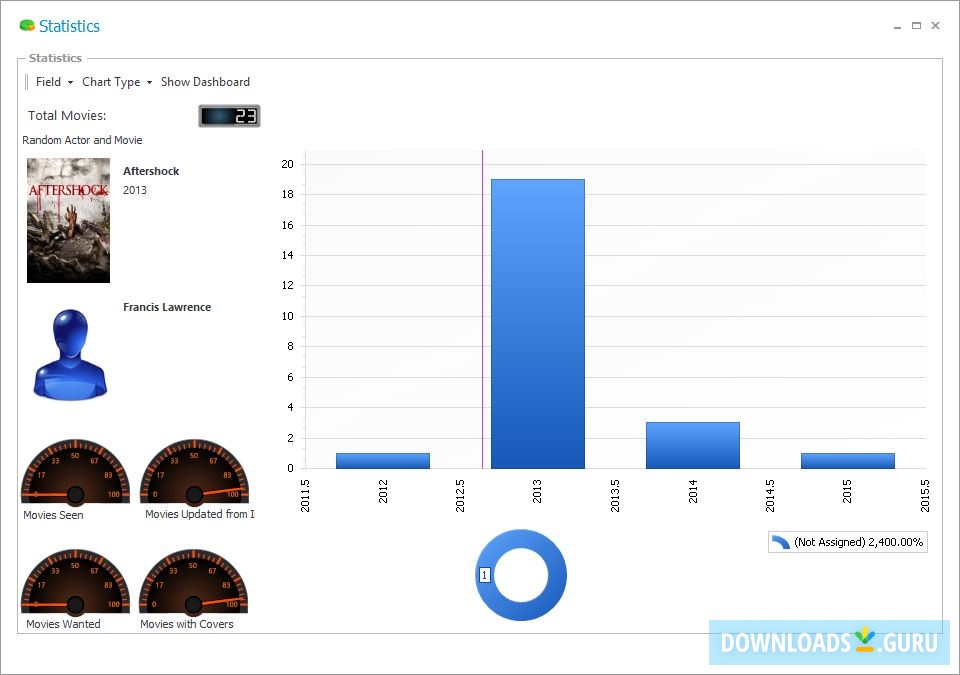
Task: Click the Total Movies digital counter display
Action: [x=229, y=115]
